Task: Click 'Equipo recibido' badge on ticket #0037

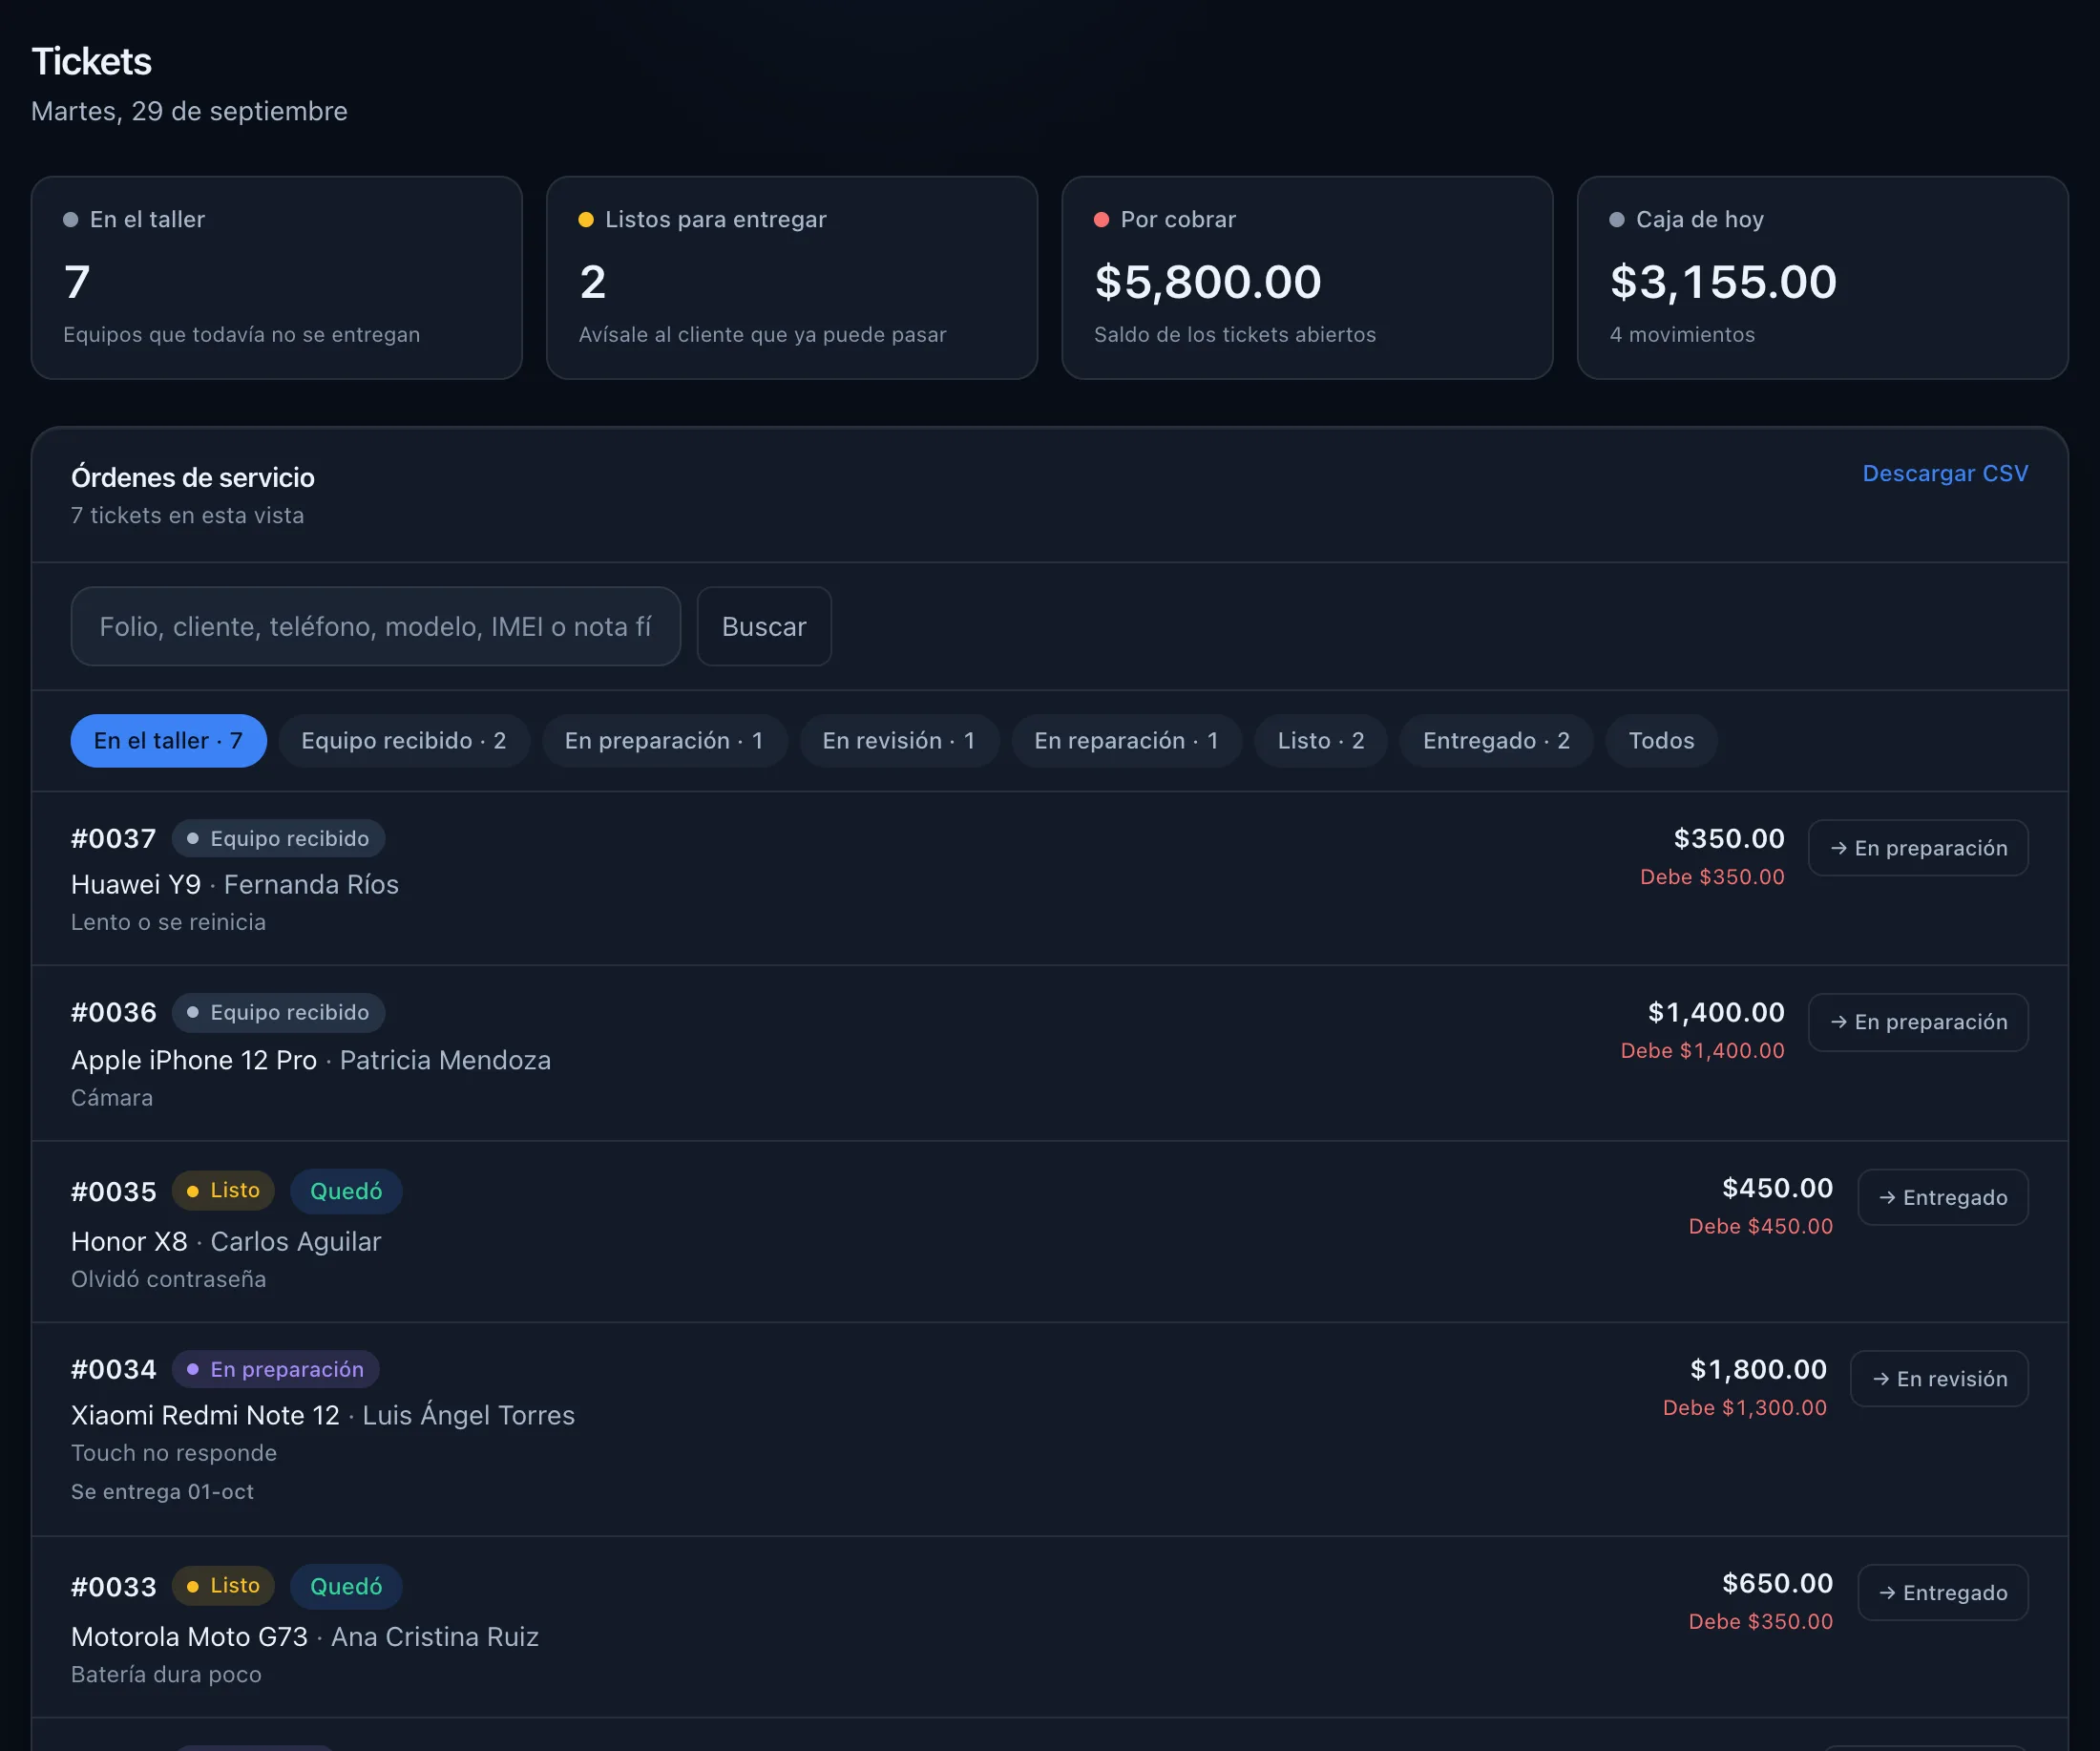Action: point(279,838)
